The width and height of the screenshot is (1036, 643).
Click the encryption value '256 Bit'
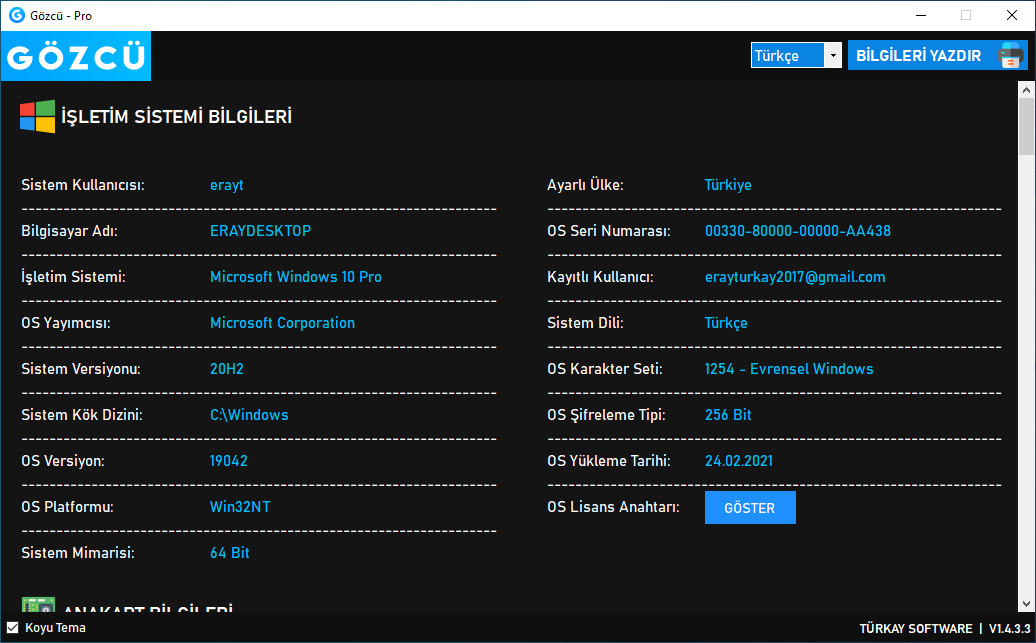tap(728, 415)
